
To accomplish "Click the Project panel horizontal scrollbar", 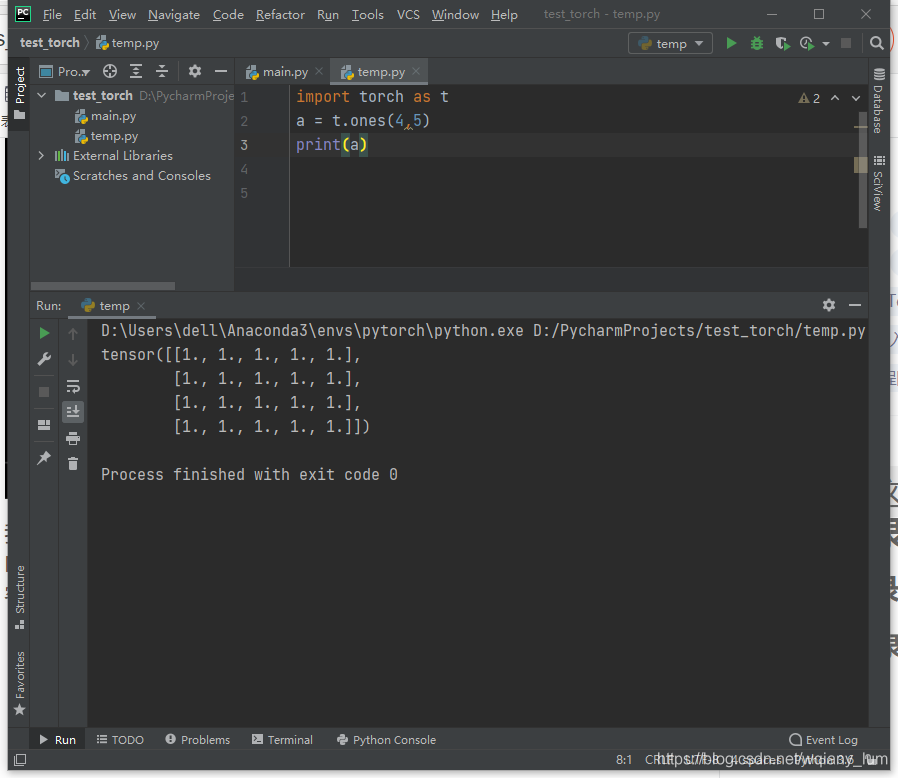I will pyautogui.click(x=103, y=285).
